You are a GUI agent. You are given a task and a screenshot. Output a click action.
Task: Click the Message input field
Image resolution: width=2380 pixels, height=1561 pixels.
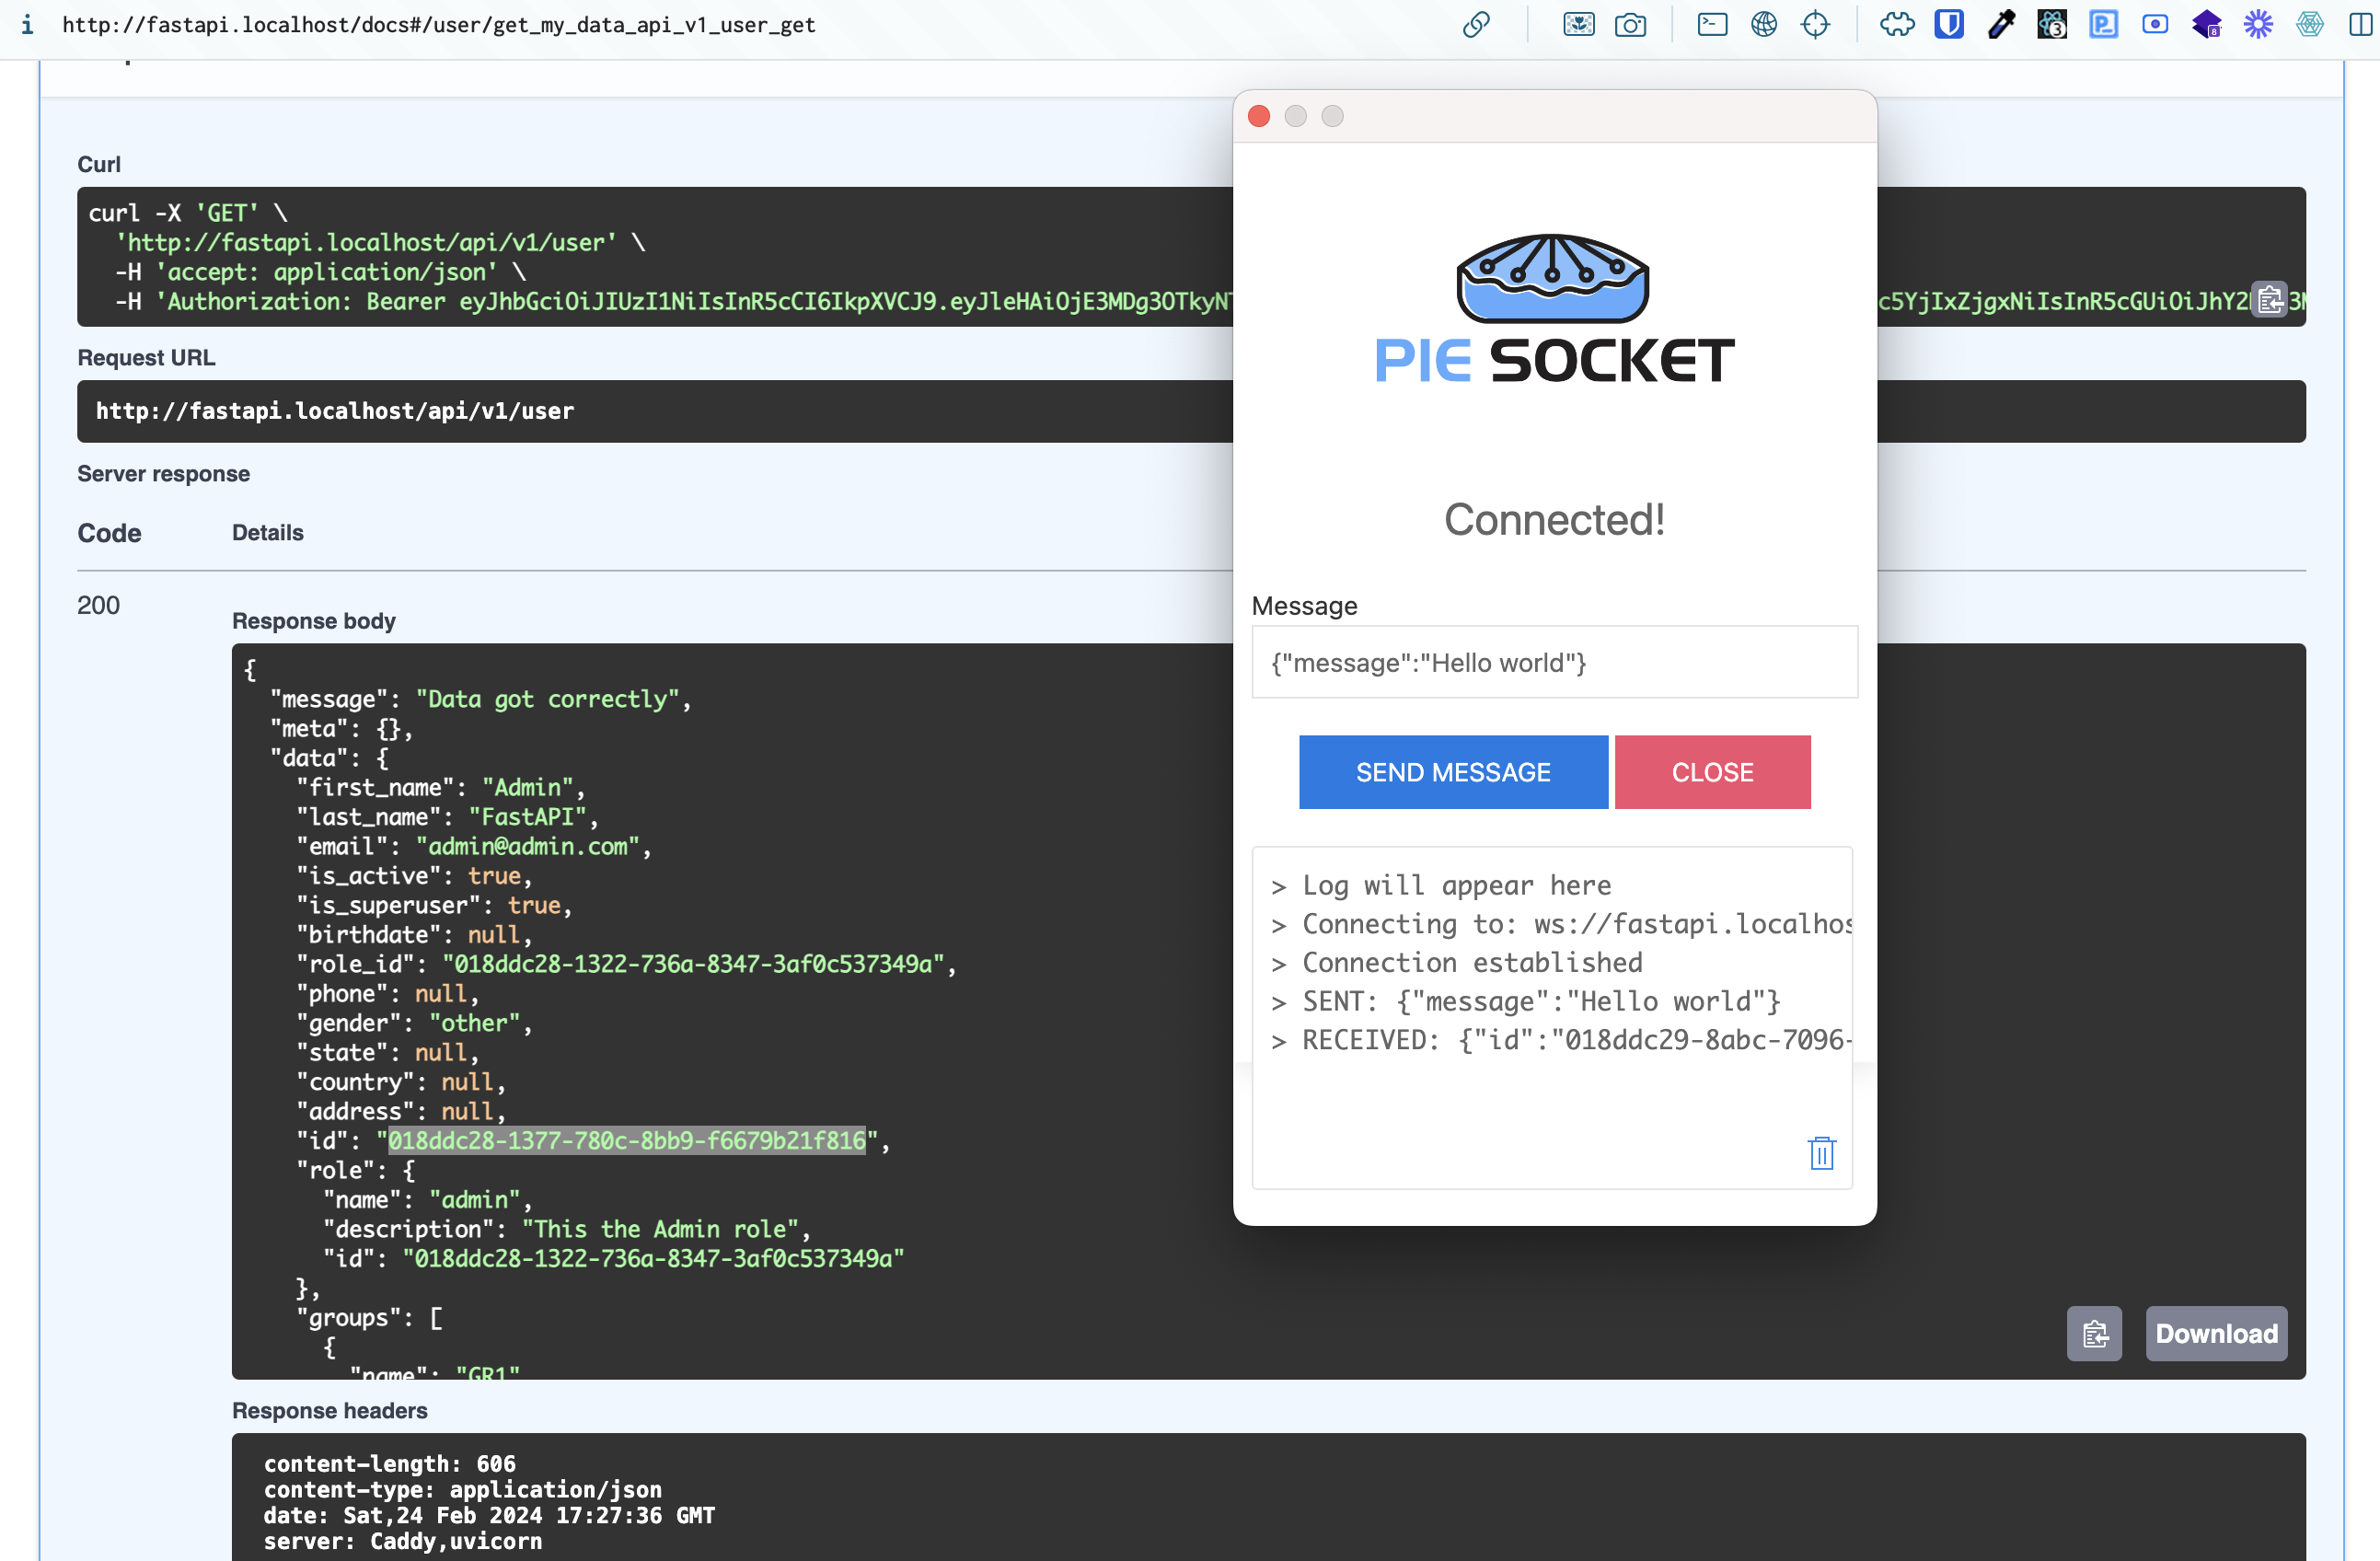(1554, 662)
